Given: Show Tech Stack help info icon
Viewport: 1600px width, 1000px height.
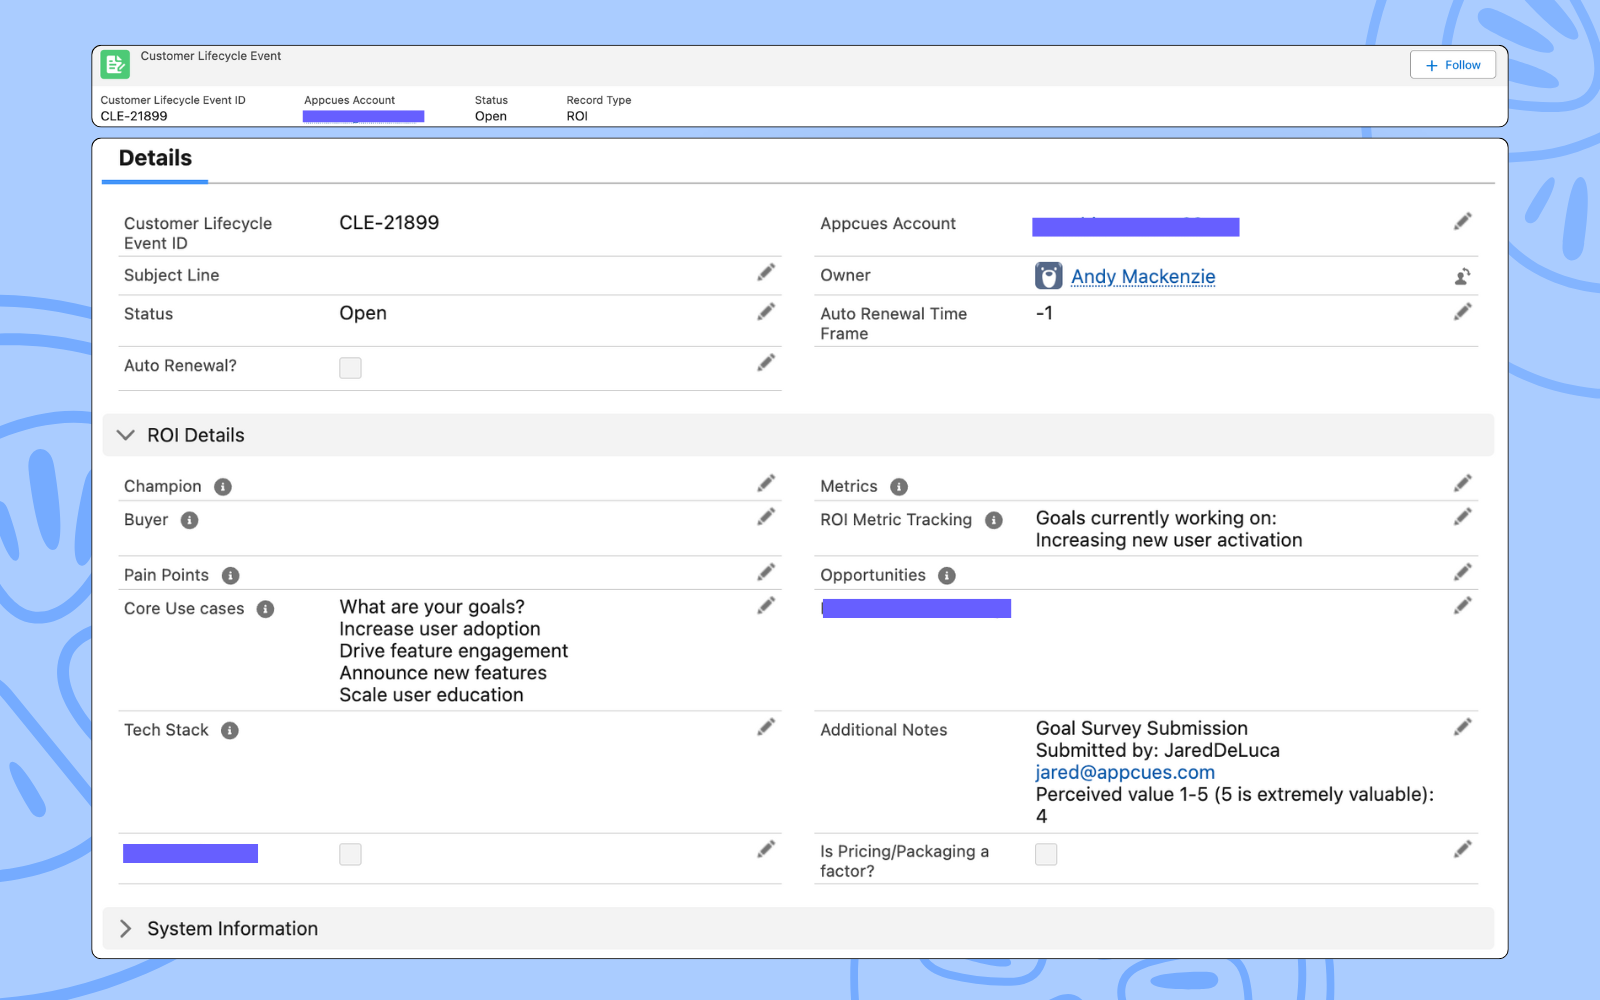Looking at the screenshot, I should click(230, 731).
